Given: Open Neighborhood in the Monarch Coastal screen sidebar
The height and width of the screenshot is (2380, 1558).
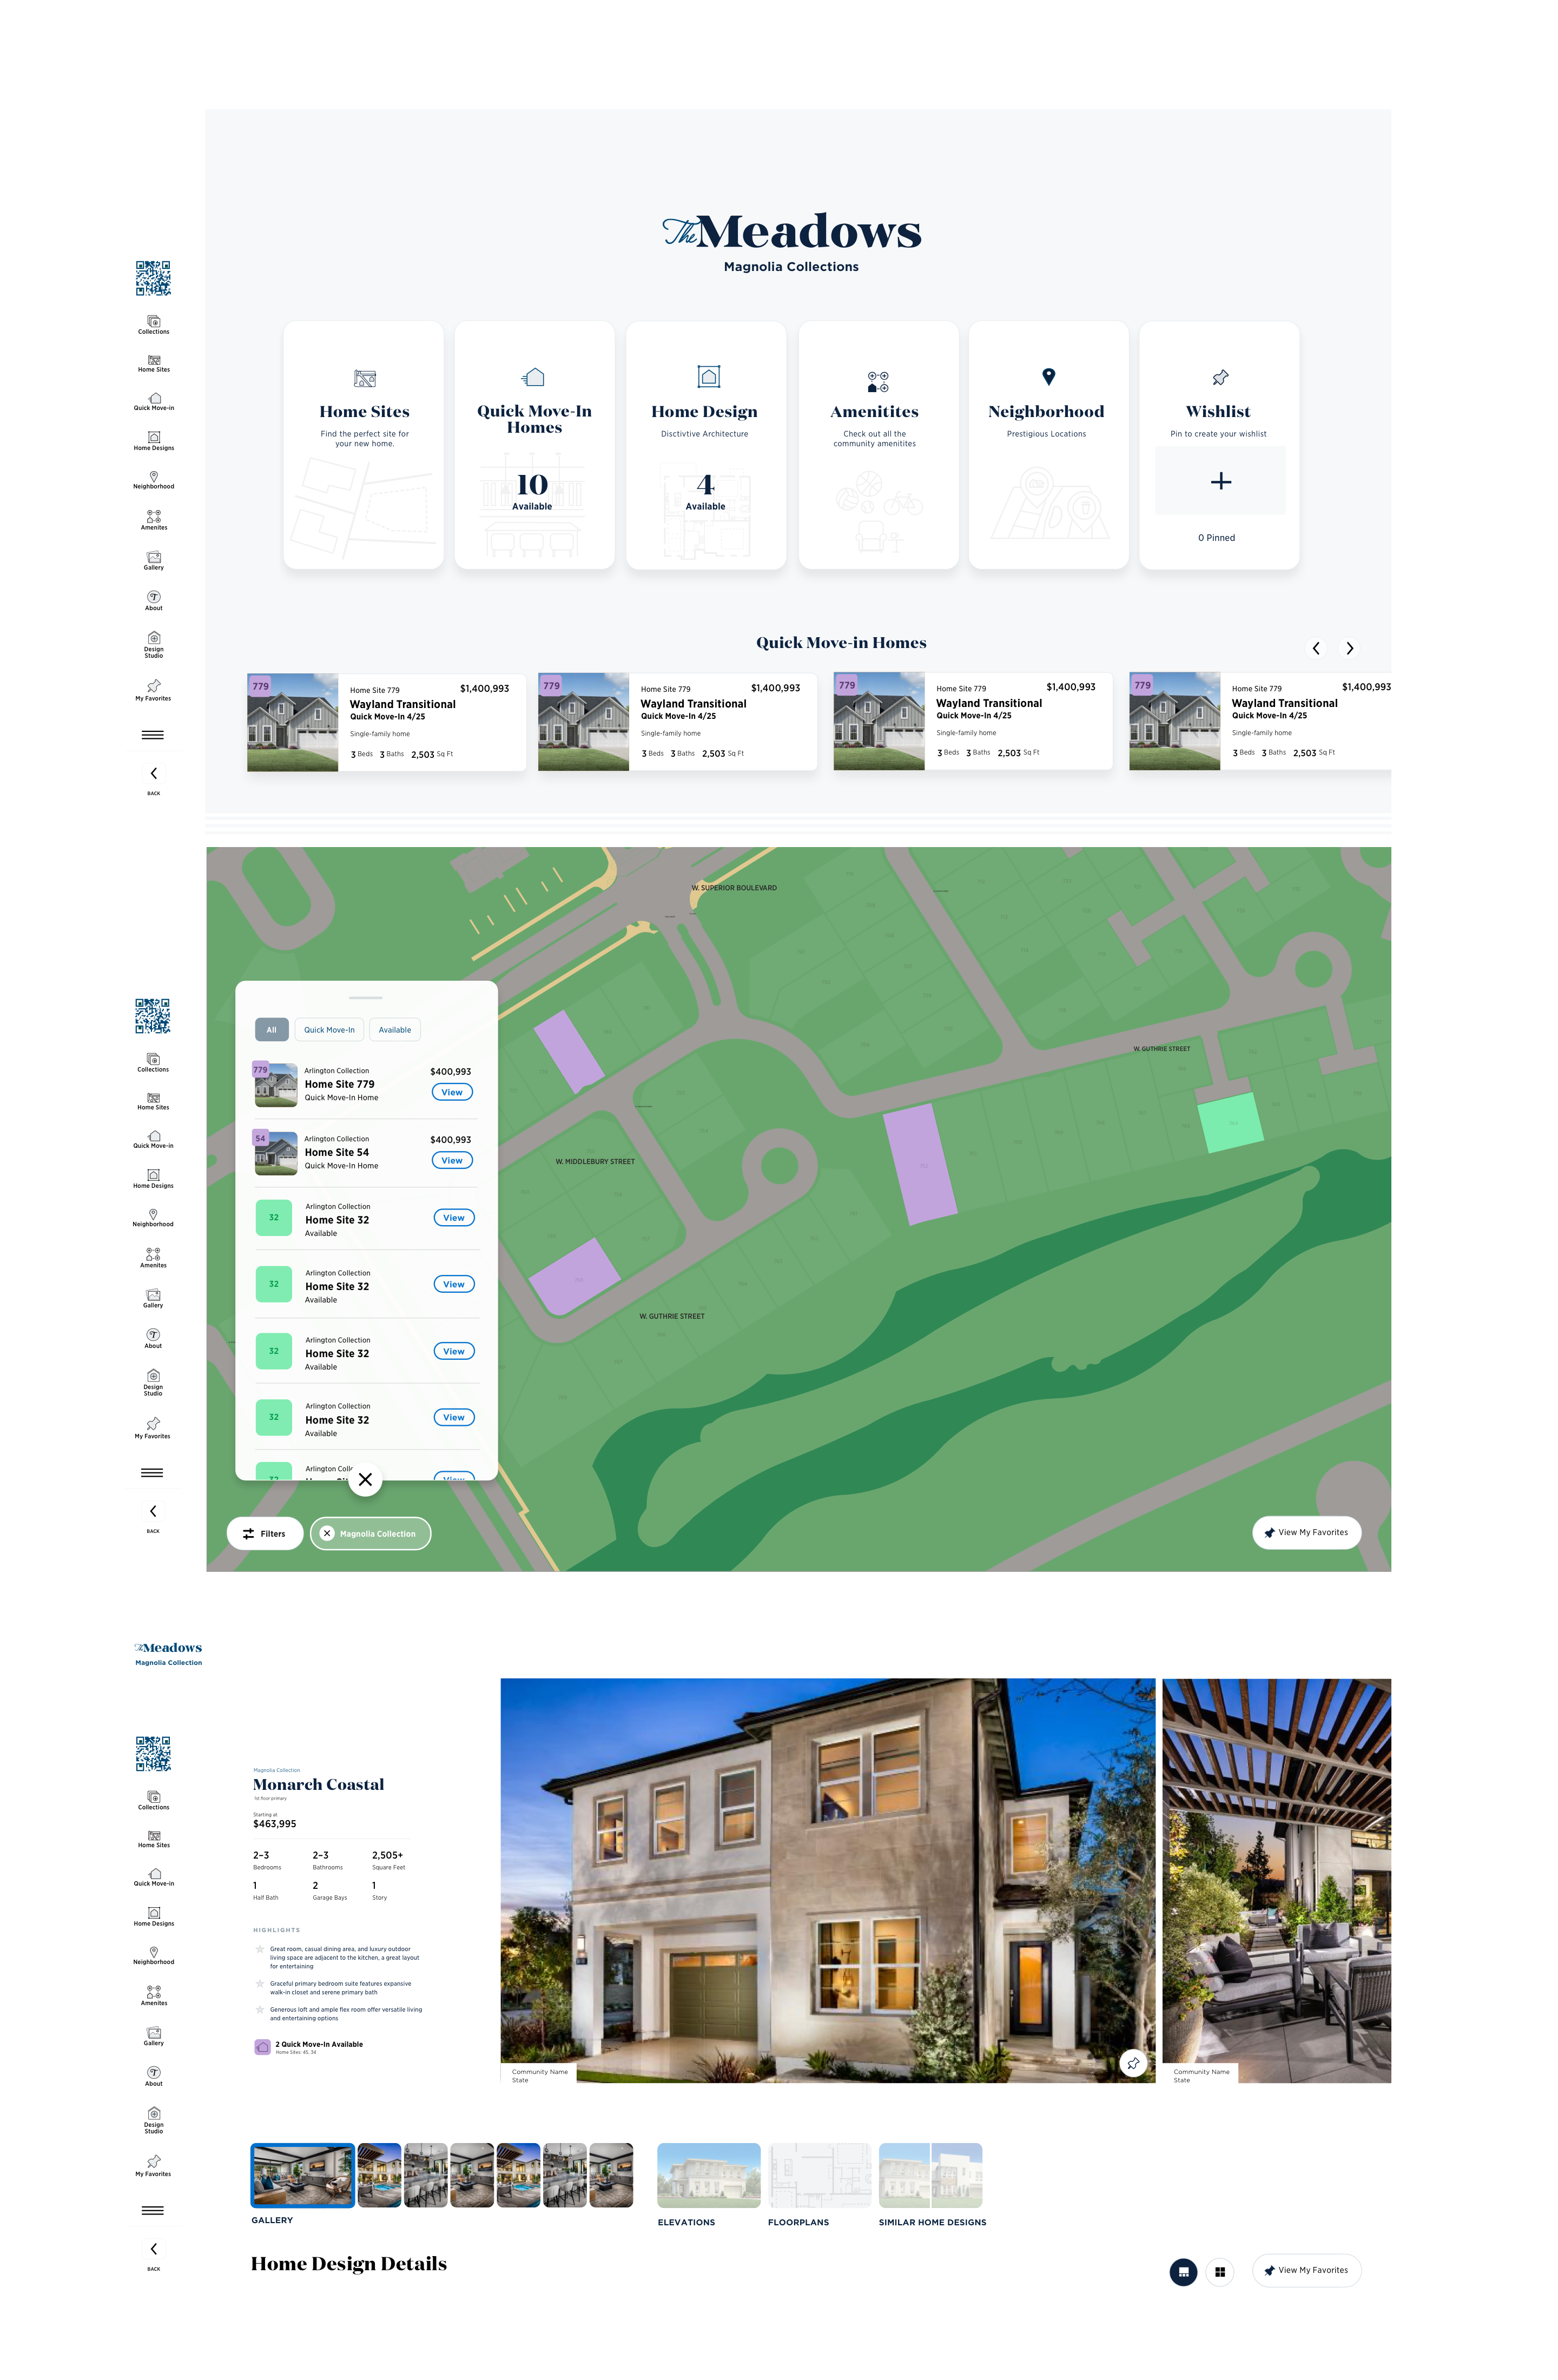Looking at the screenshot, I should click(x=153, y=1956).
